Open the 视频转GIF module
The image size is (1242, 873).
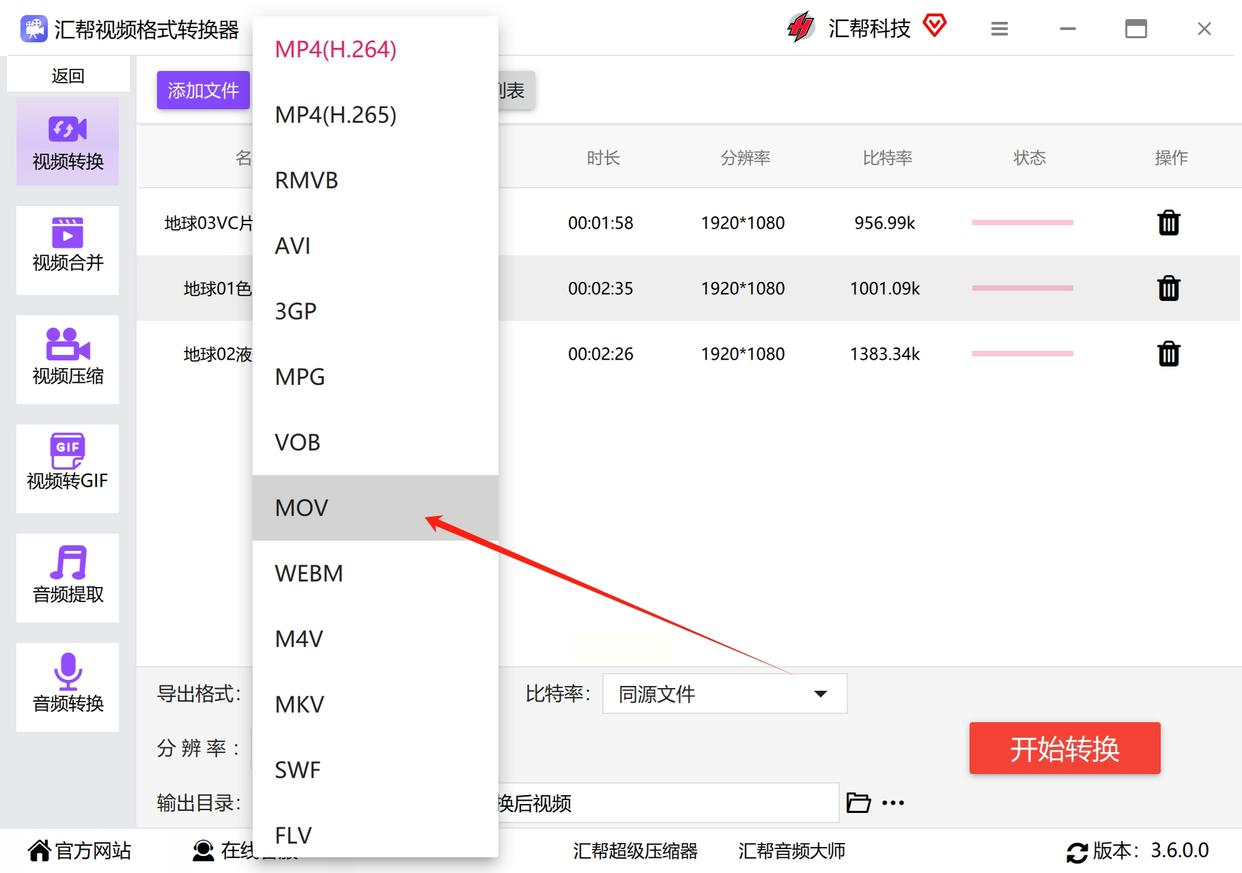(68, 468)
